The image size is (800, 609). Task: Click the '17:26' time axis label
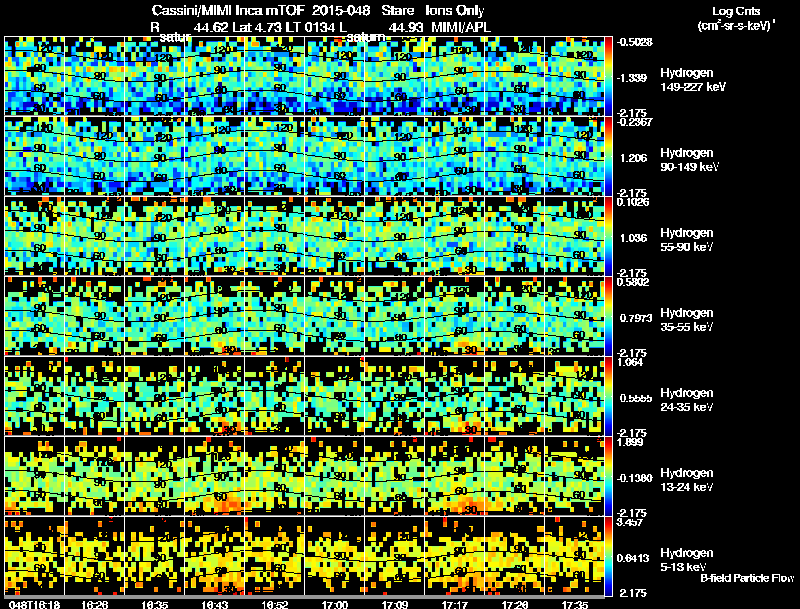point(514,604)
